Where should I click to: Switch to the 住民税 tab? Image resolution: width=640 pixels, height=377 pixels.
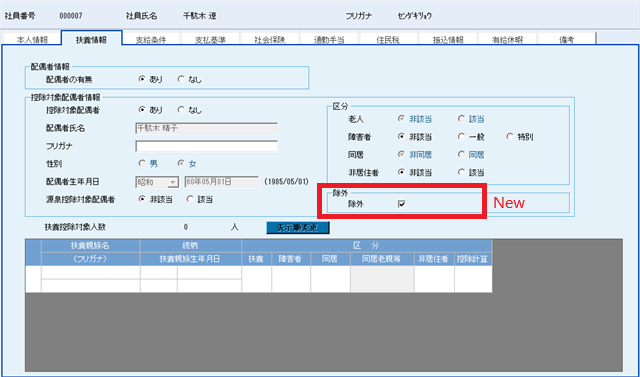click(388, 40)
